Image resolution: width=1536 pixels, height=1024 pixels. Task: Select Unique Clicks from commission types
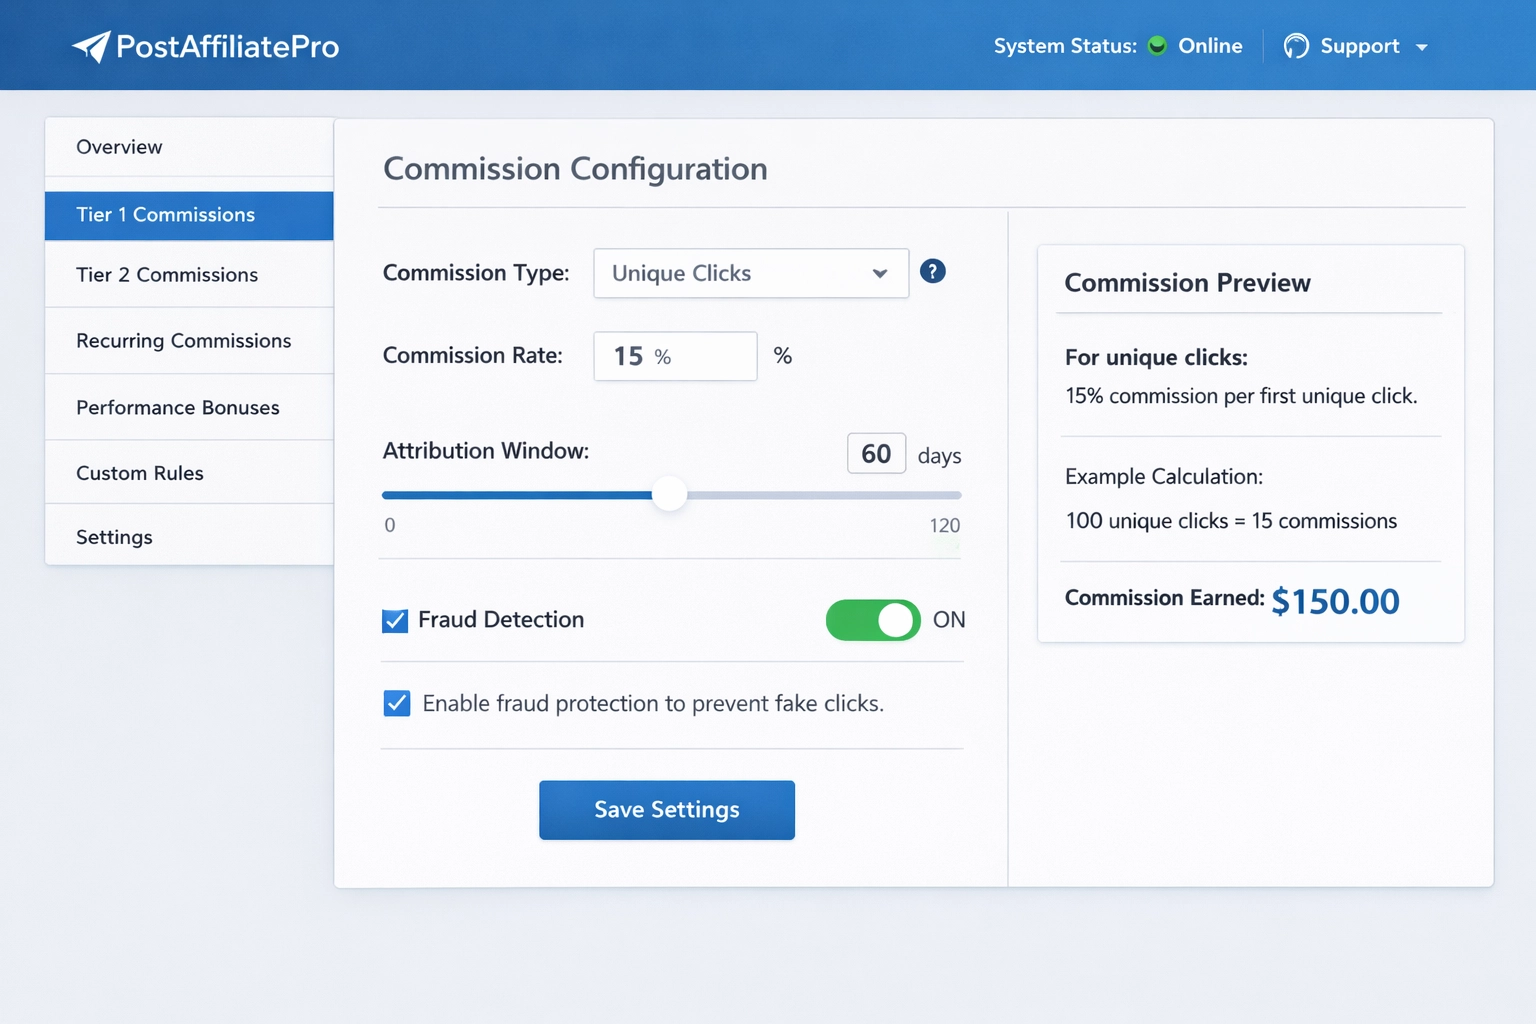750,273
